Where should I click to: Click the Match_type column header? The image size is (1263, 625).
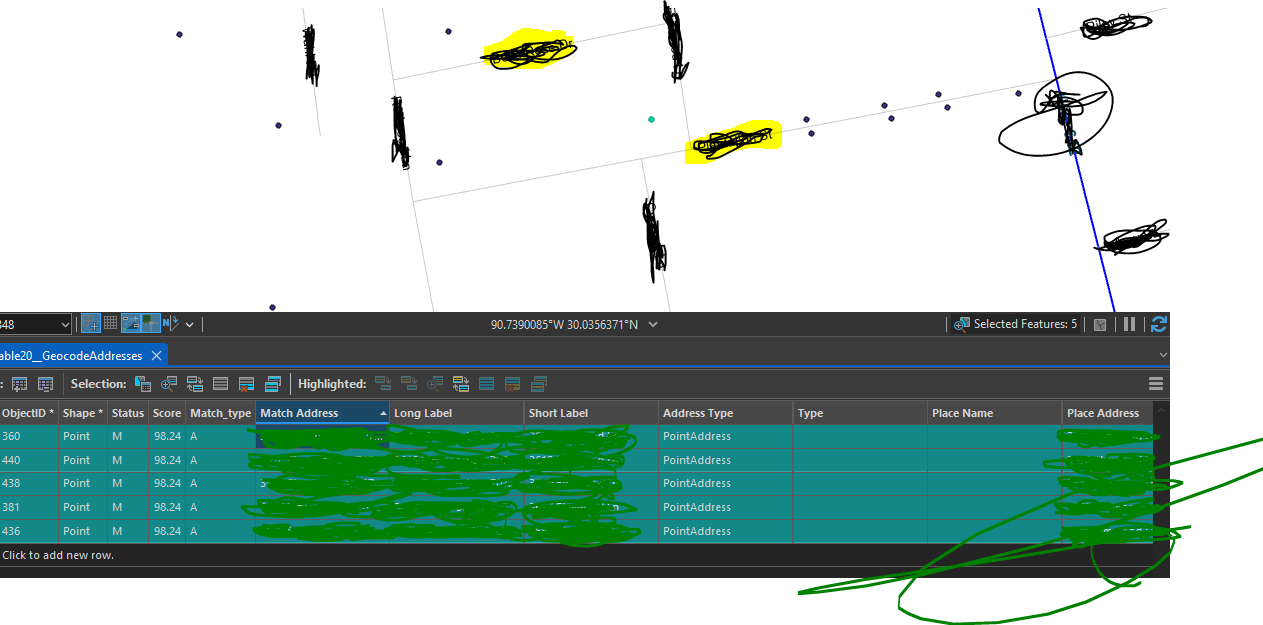click(x=221, y=413)
